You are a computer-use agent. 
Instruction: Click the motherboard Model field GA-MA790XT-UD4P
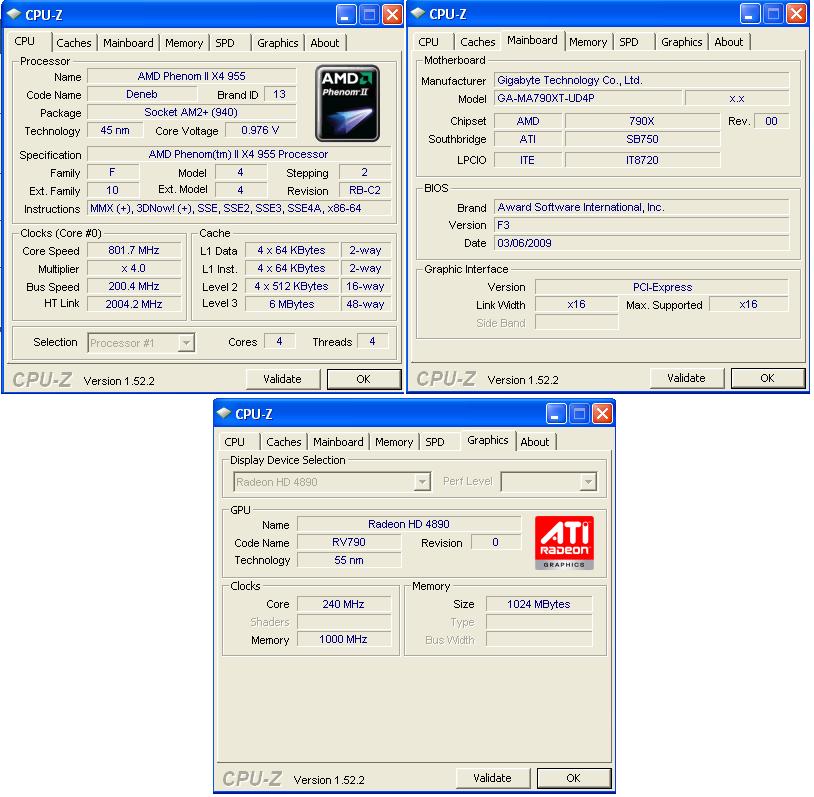(x=588, y=98)
